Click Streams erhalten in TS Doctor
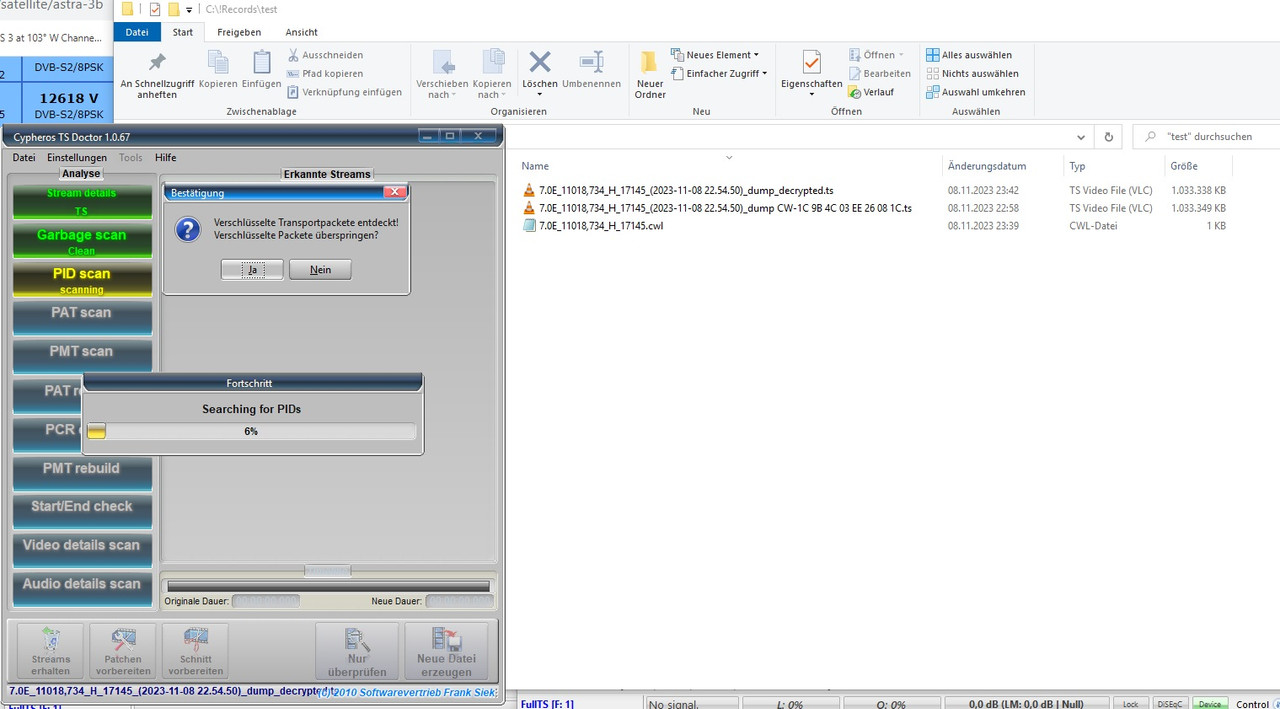This screenshot has height=709, width=1280. tap(50, 652)
